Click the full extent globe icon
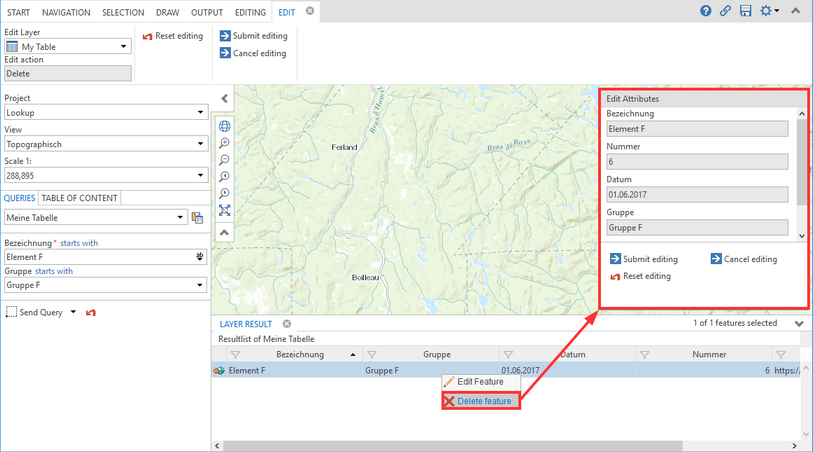Screen dimensions: 813x452 [225, 126]
